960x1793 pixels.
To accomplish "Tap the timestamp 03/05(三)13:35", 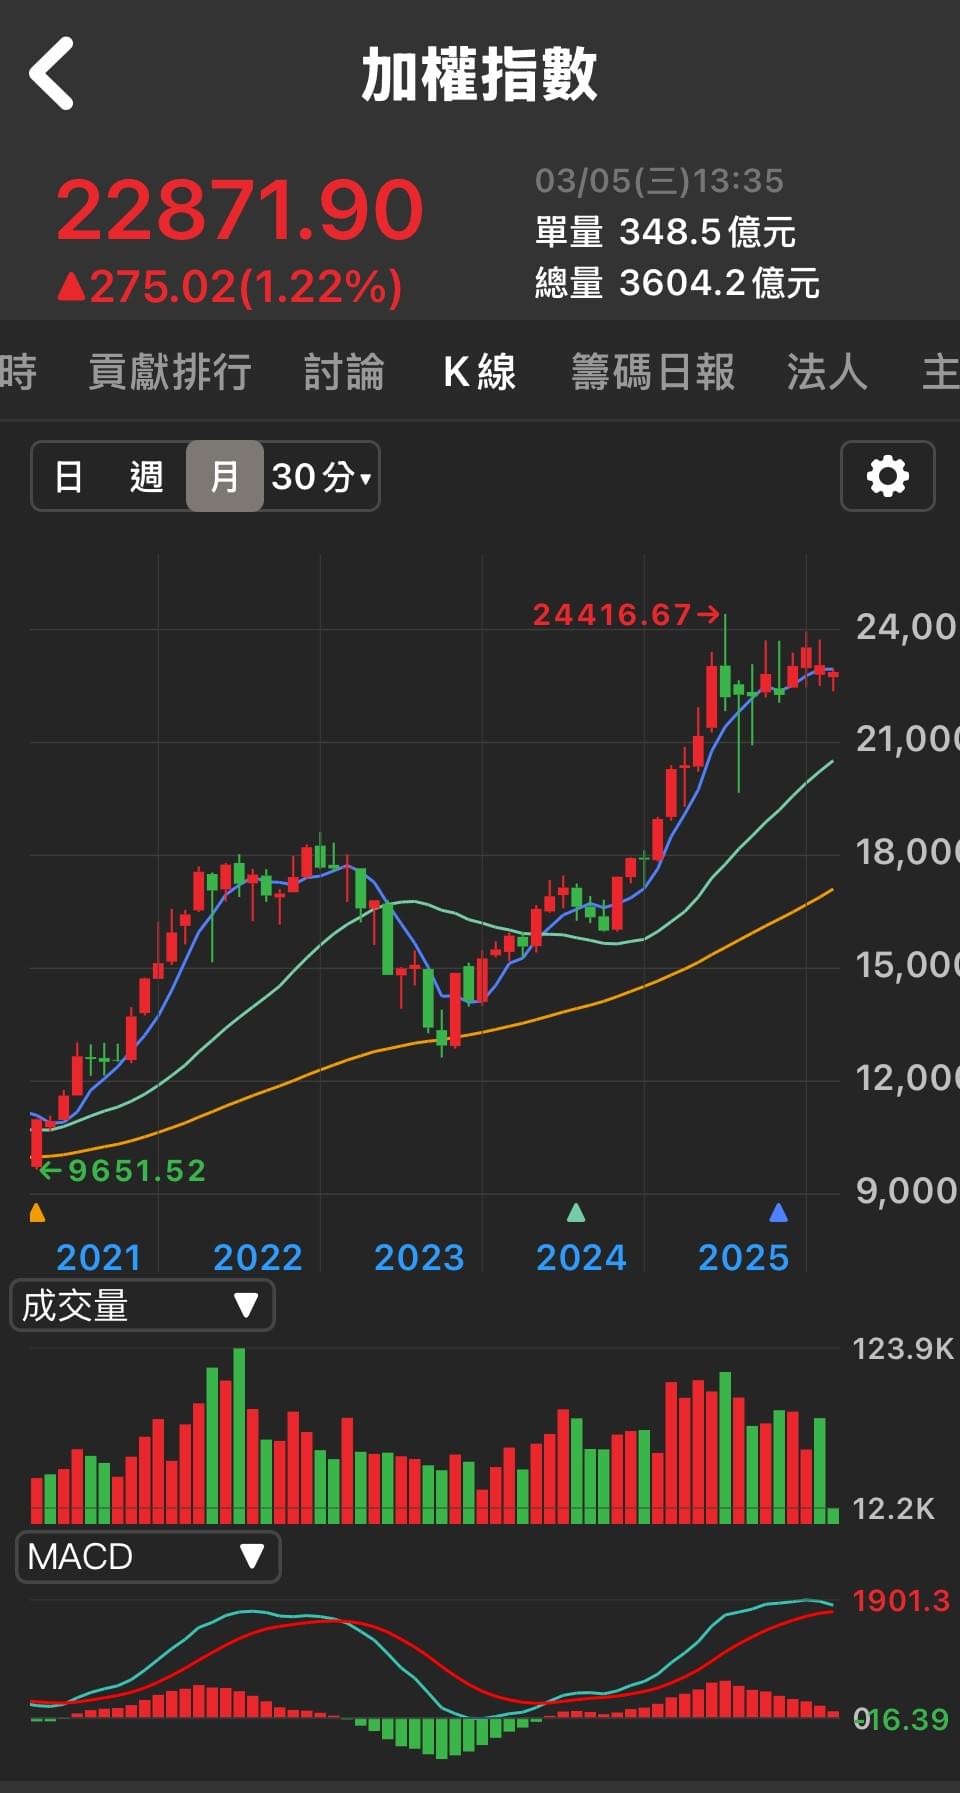I will tap(659, 180).
